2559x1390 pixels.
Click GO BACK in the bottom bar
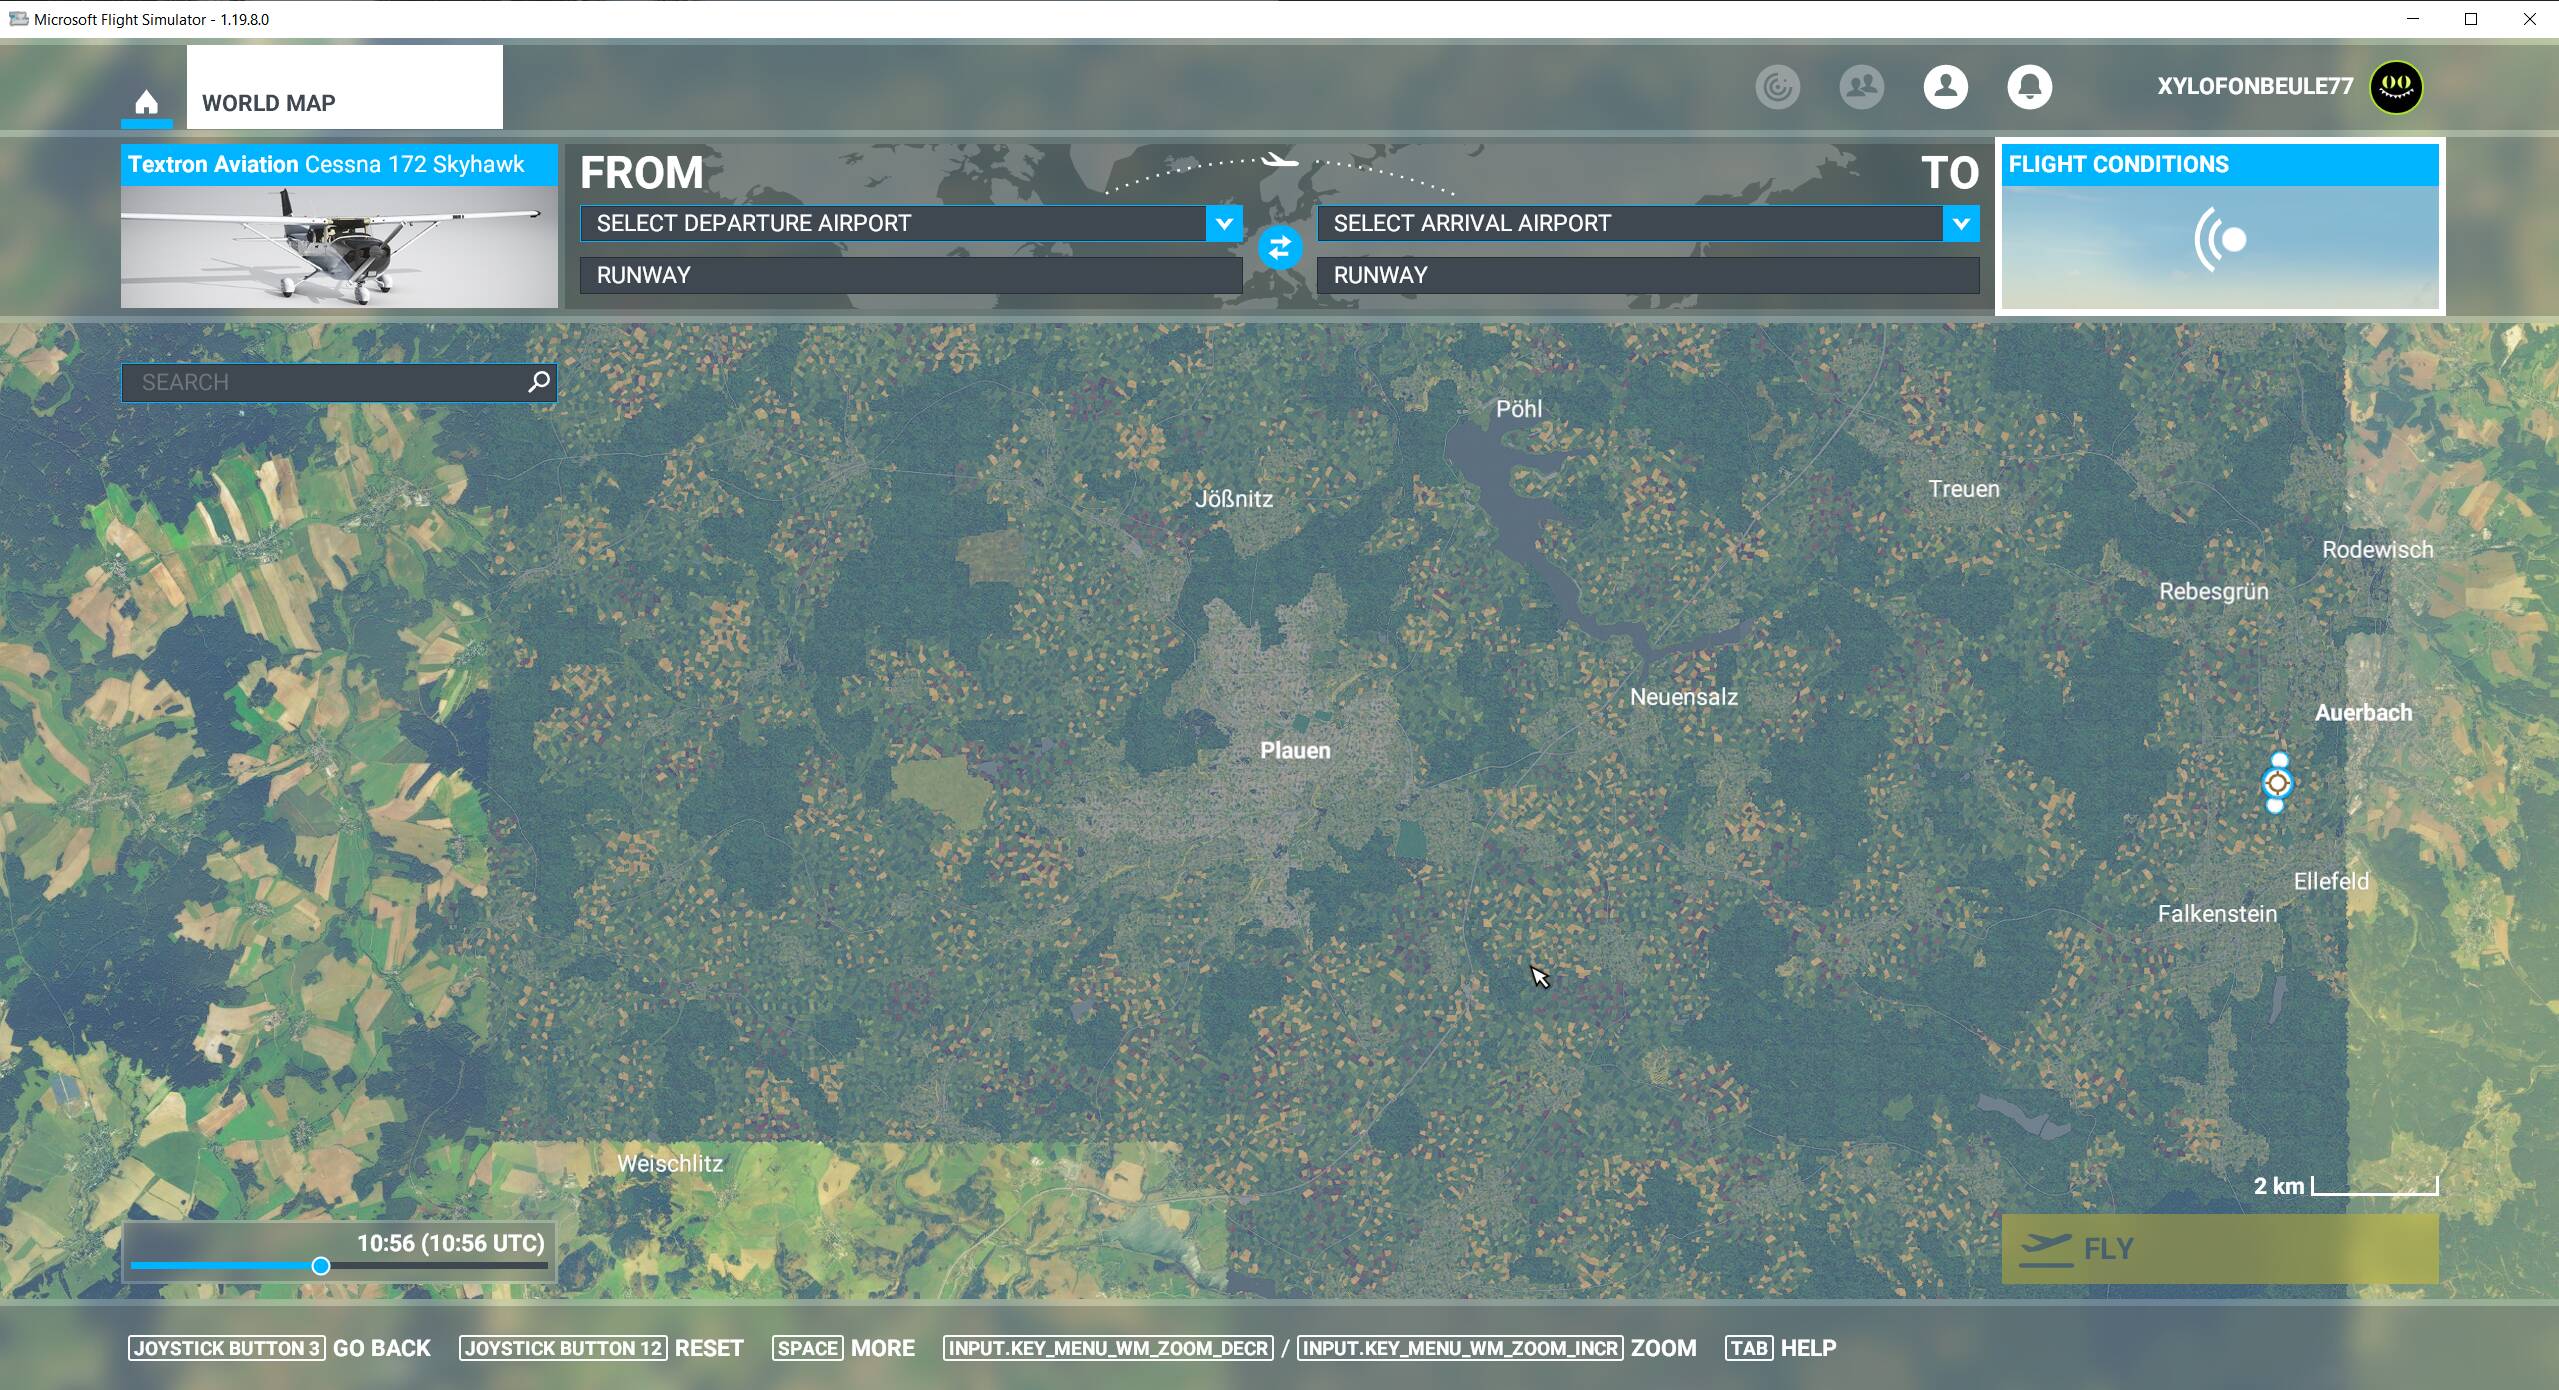[381, 1348]
